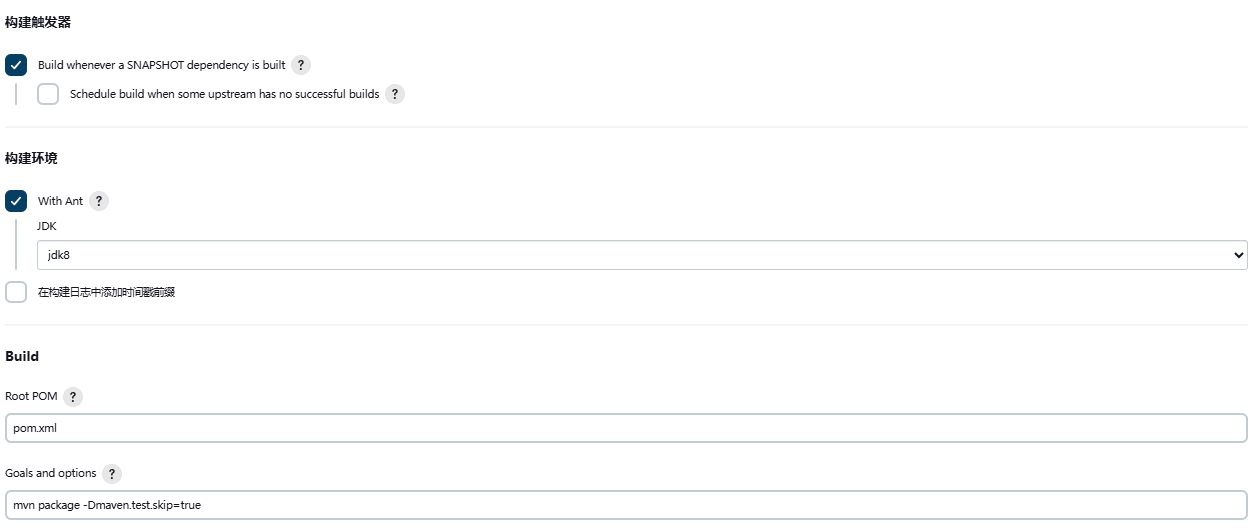The height and width of the screenshot is (528, 1255).
Task: Click the JDK field label
Action: (47, 226)
